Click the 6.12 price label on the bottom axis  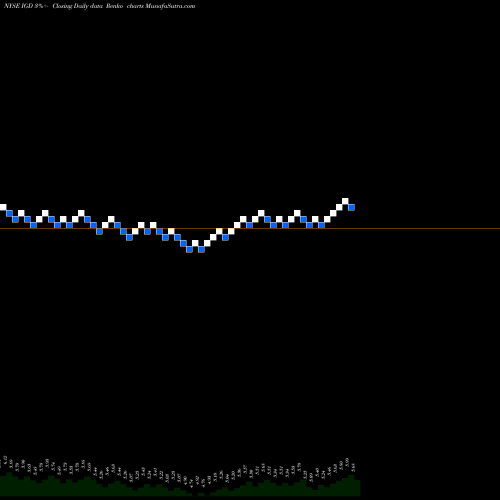coord(5,459)
